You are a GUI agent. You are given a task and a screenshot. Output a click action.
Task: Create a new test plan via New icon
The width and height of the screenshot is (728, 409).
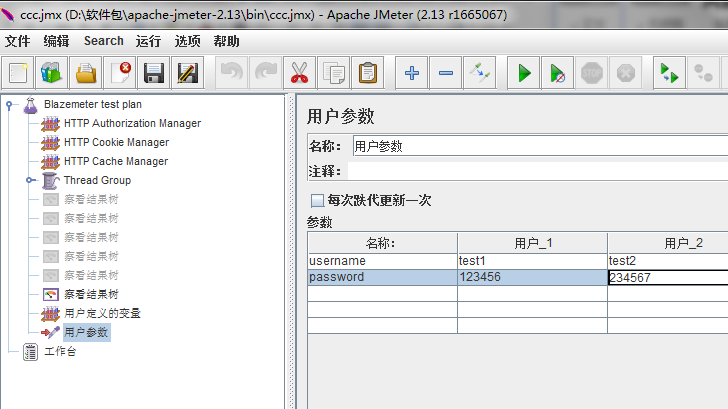tap(18, 73)
